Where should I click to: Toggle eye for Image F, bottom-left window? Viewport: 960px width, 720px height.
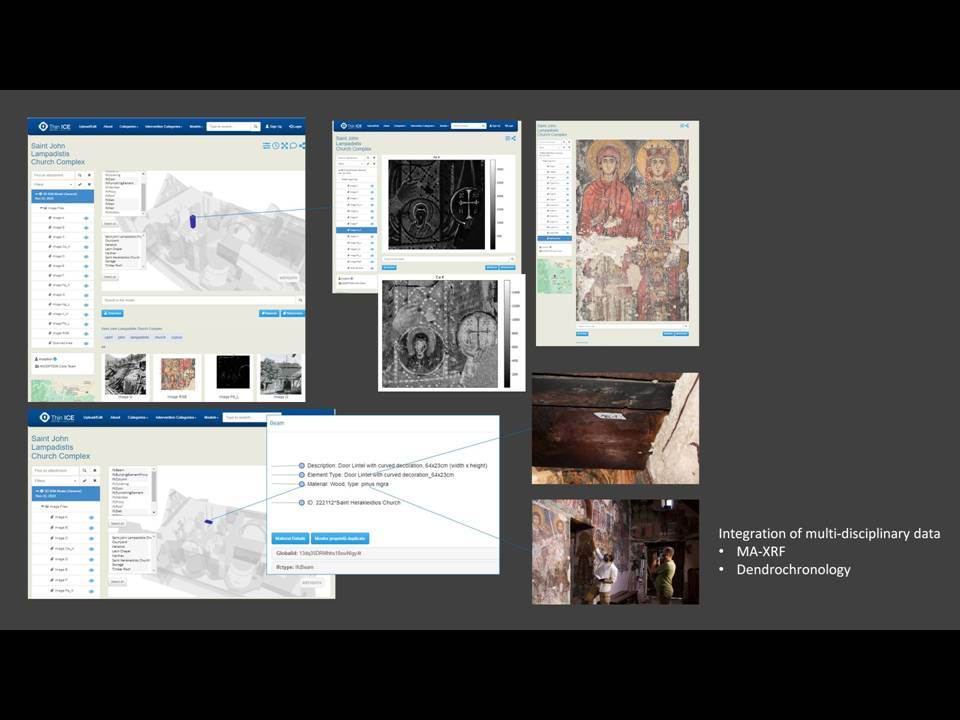(x=91, y=580)
